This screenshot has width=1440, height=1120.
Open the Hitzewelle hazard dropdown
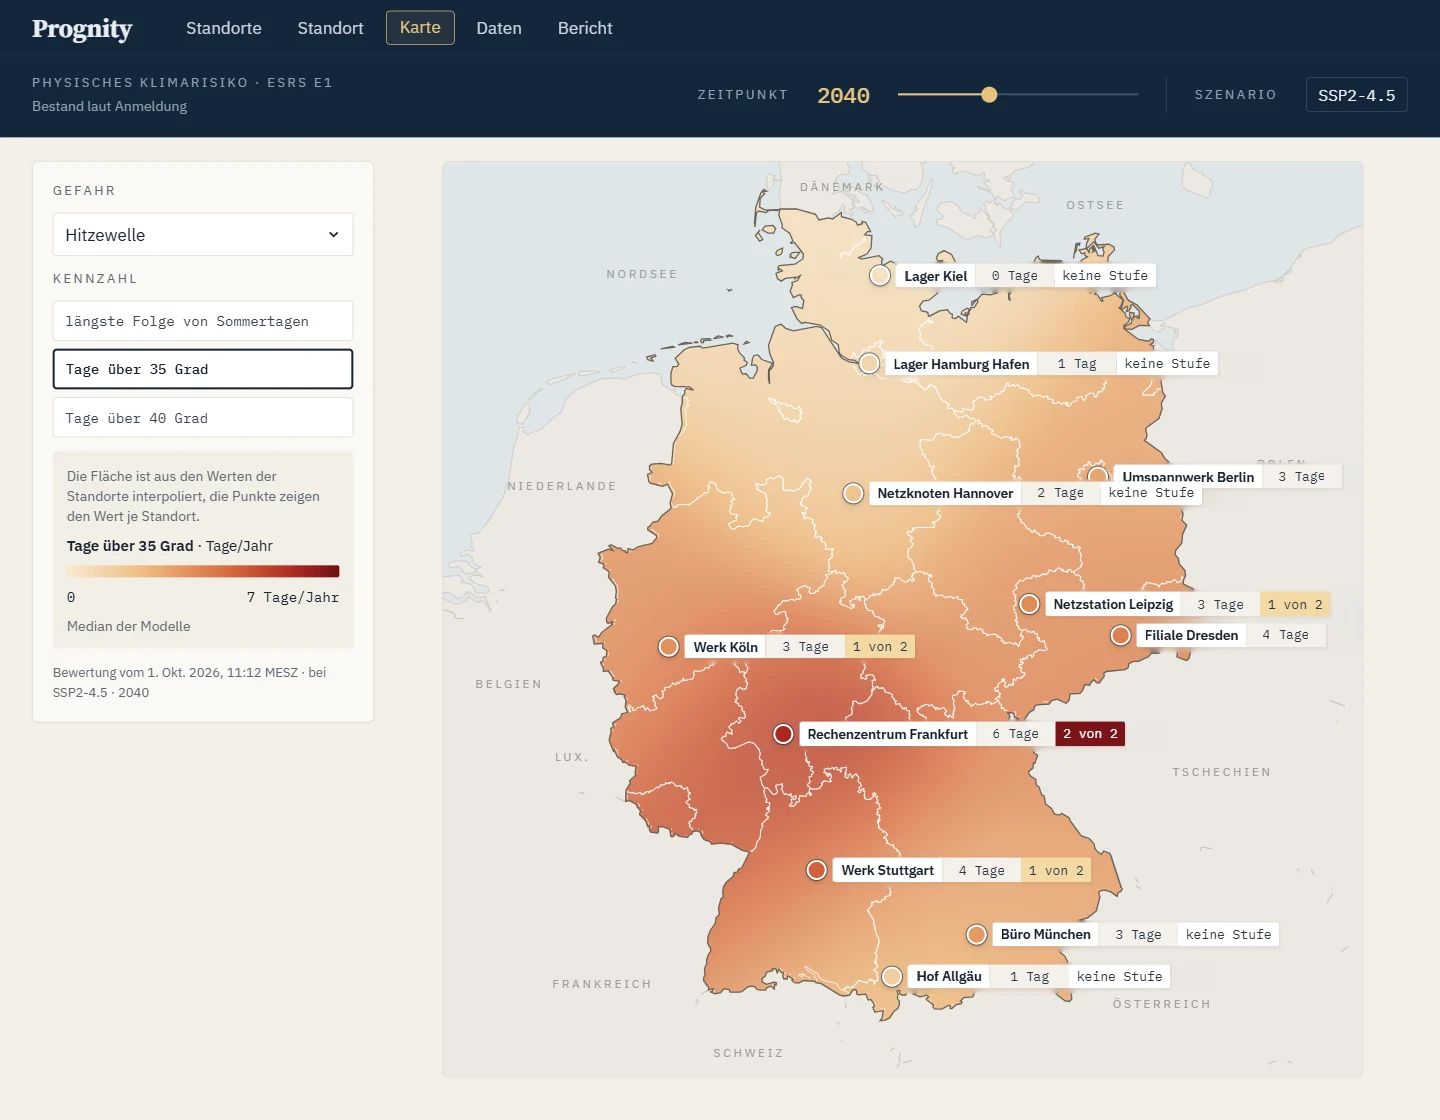(203, 234)
